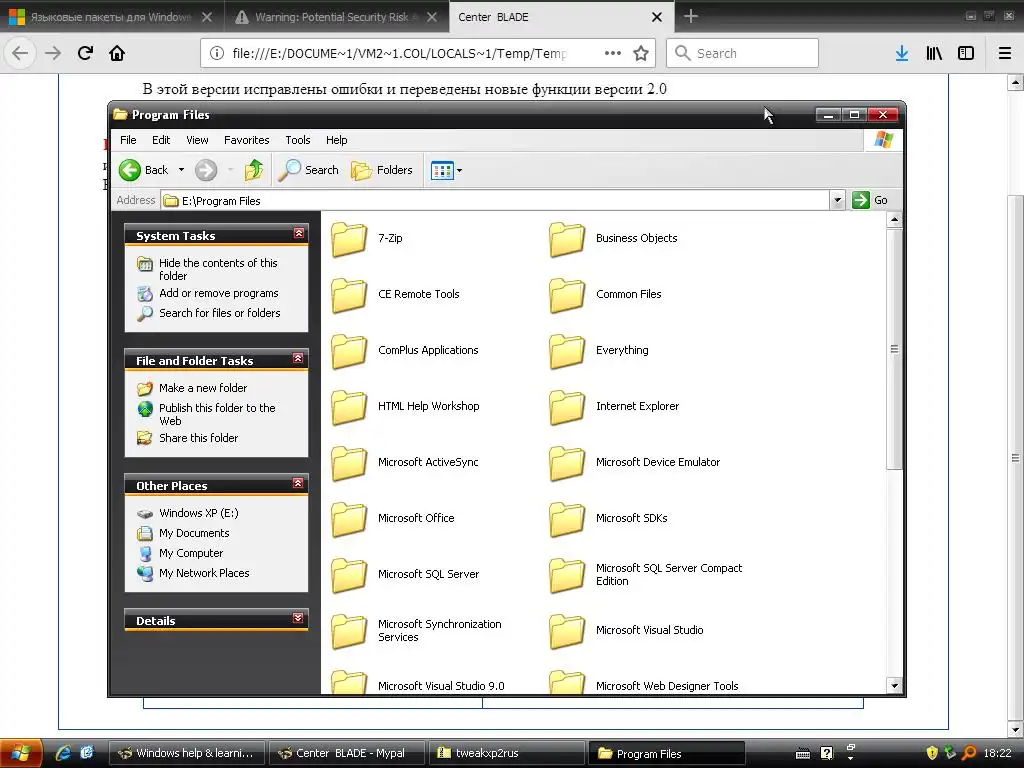
Task: Click the Firefox Home button
Action: coord(117,53)
